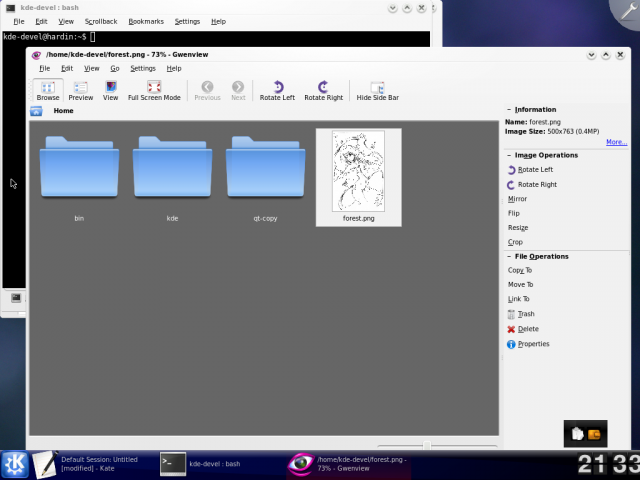Open Bookmarks menu in terminal window

click(x=146, y=21)
